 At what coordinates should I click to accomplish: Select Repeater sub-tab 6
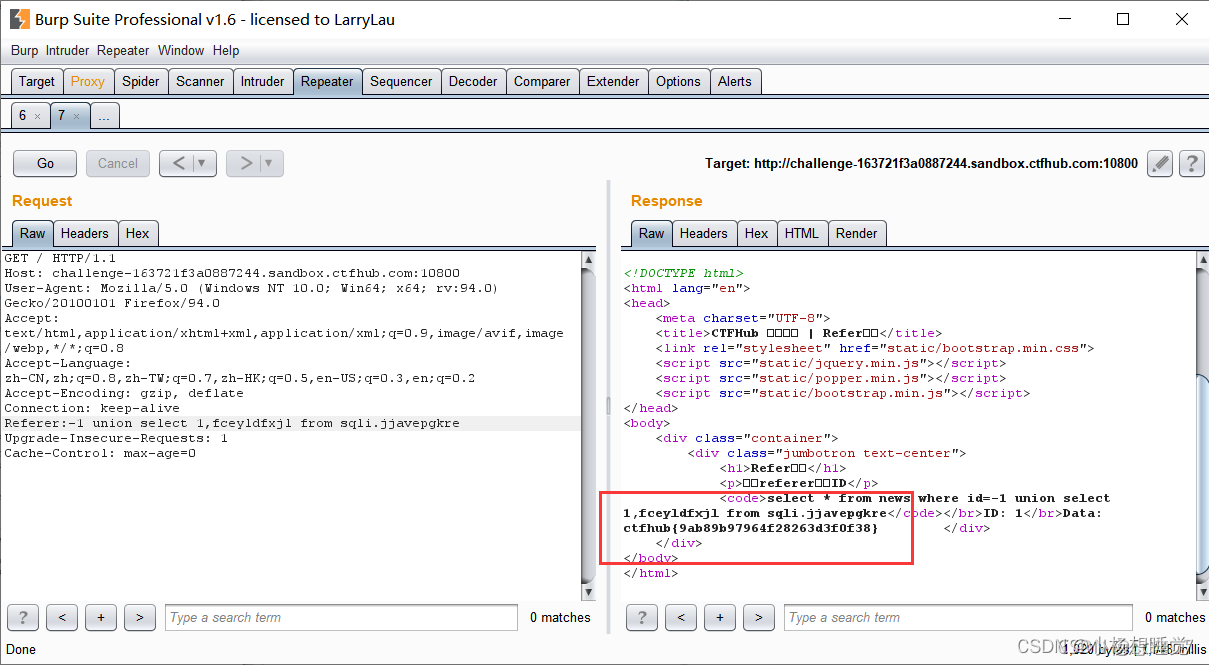point(23,116)
